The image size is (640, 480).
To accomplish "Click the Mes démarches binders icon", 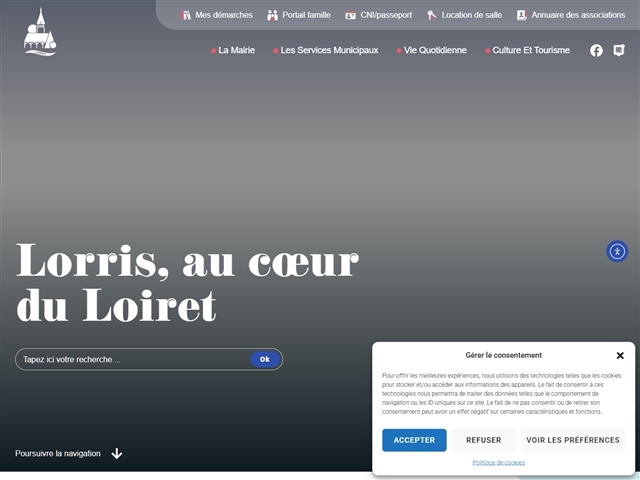I will 186,16.
